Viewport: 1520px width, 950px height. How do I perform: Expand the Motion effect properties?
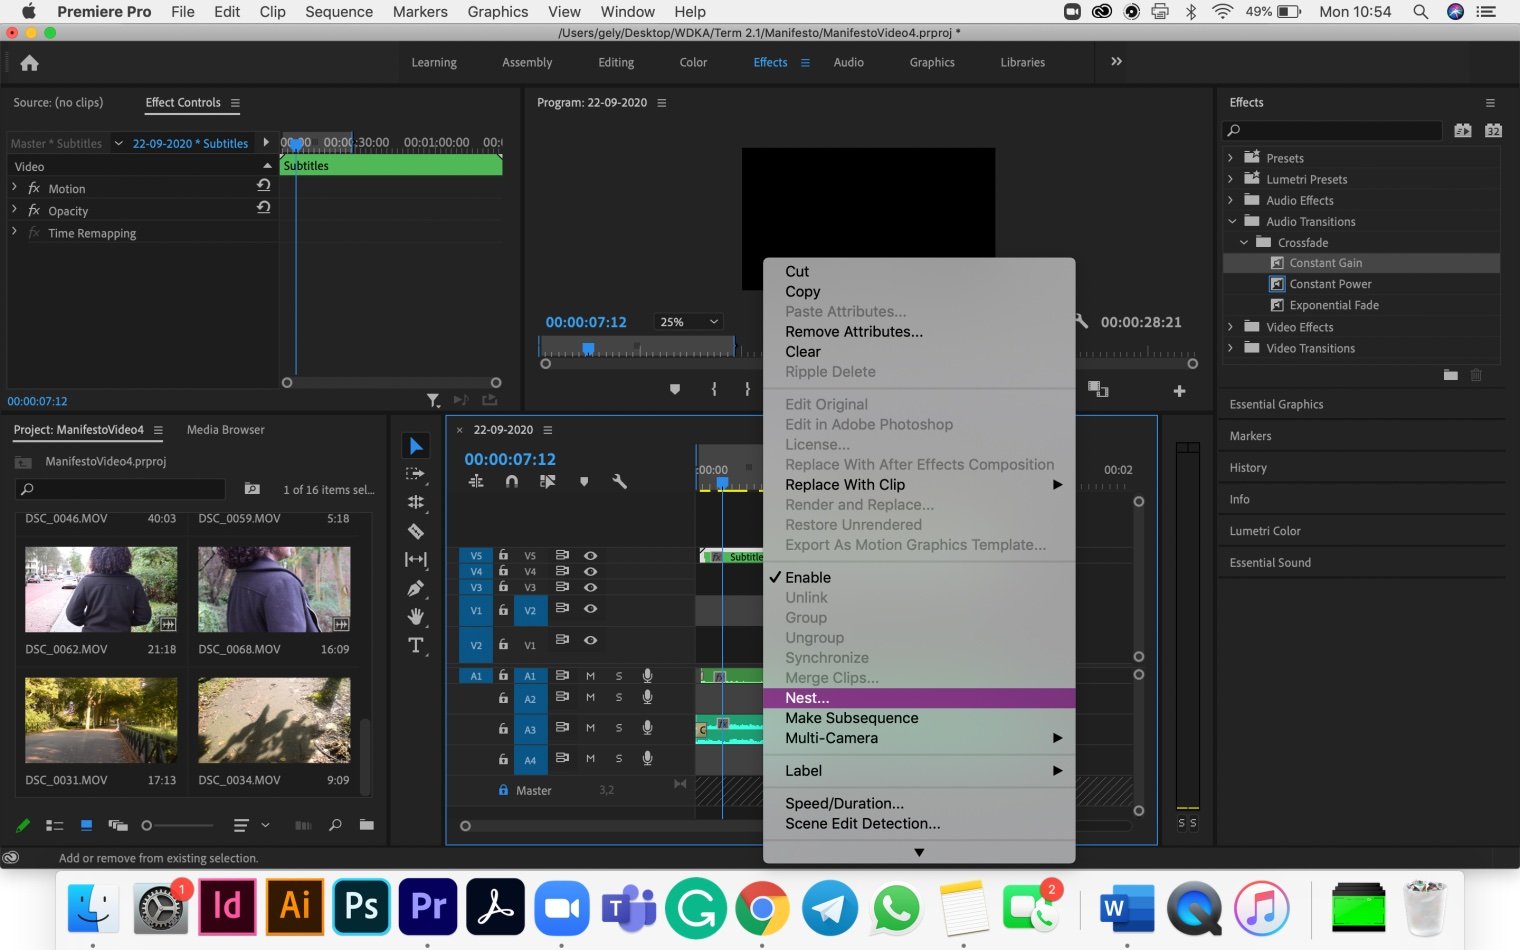14,187
